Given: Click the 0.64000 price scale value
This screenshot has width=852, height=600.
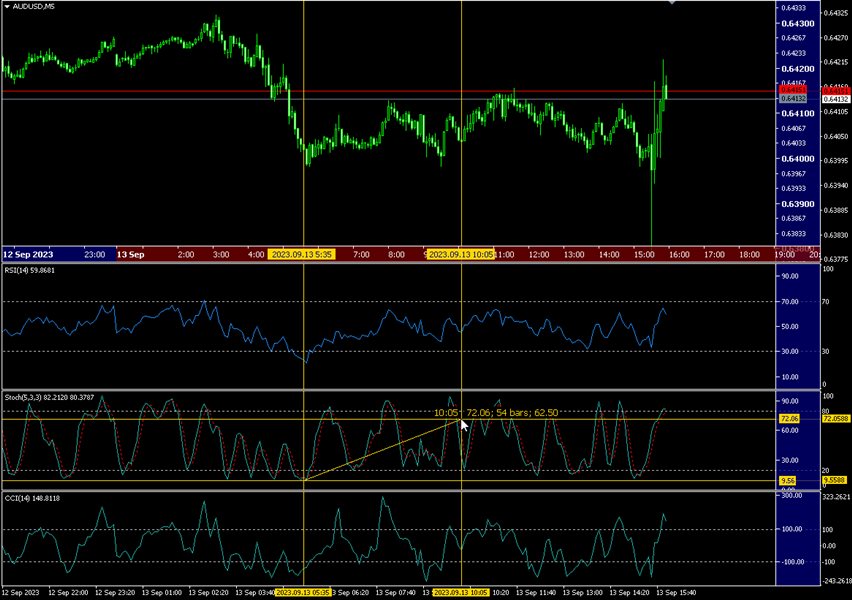Looking at the screenshot, I should (798, 159).
